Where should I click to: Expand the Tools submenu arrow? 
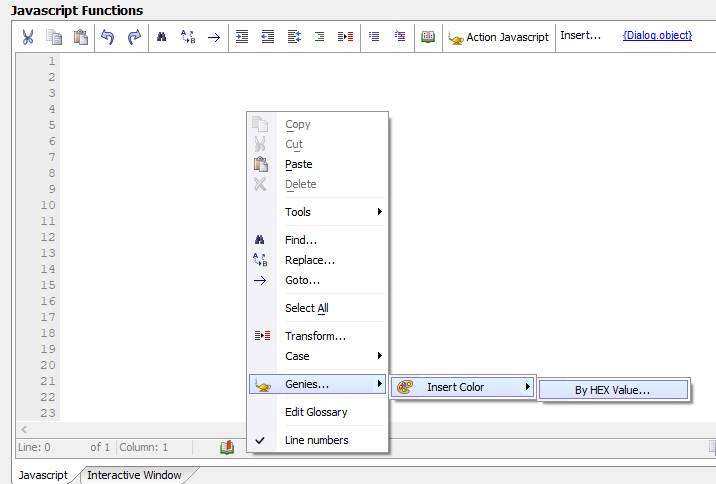coord(379,211)
